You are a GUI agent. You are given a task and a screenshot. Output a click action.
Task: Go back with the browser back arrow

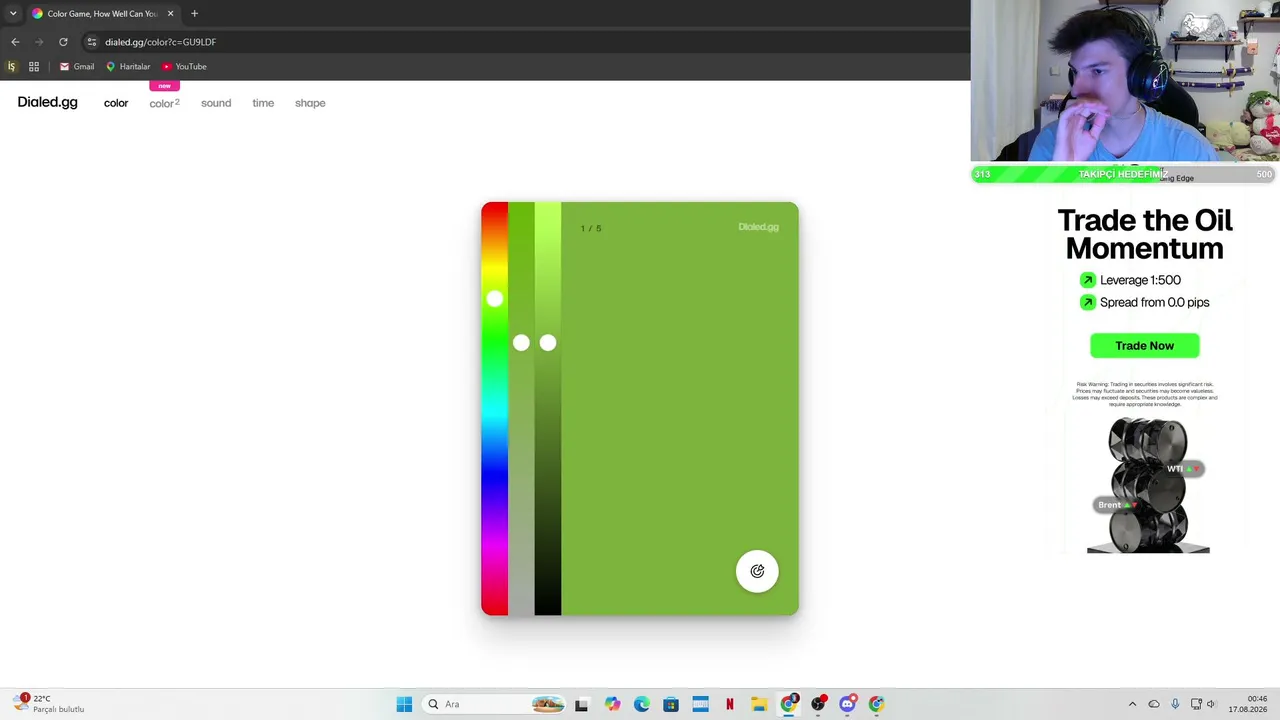point(15,42)
